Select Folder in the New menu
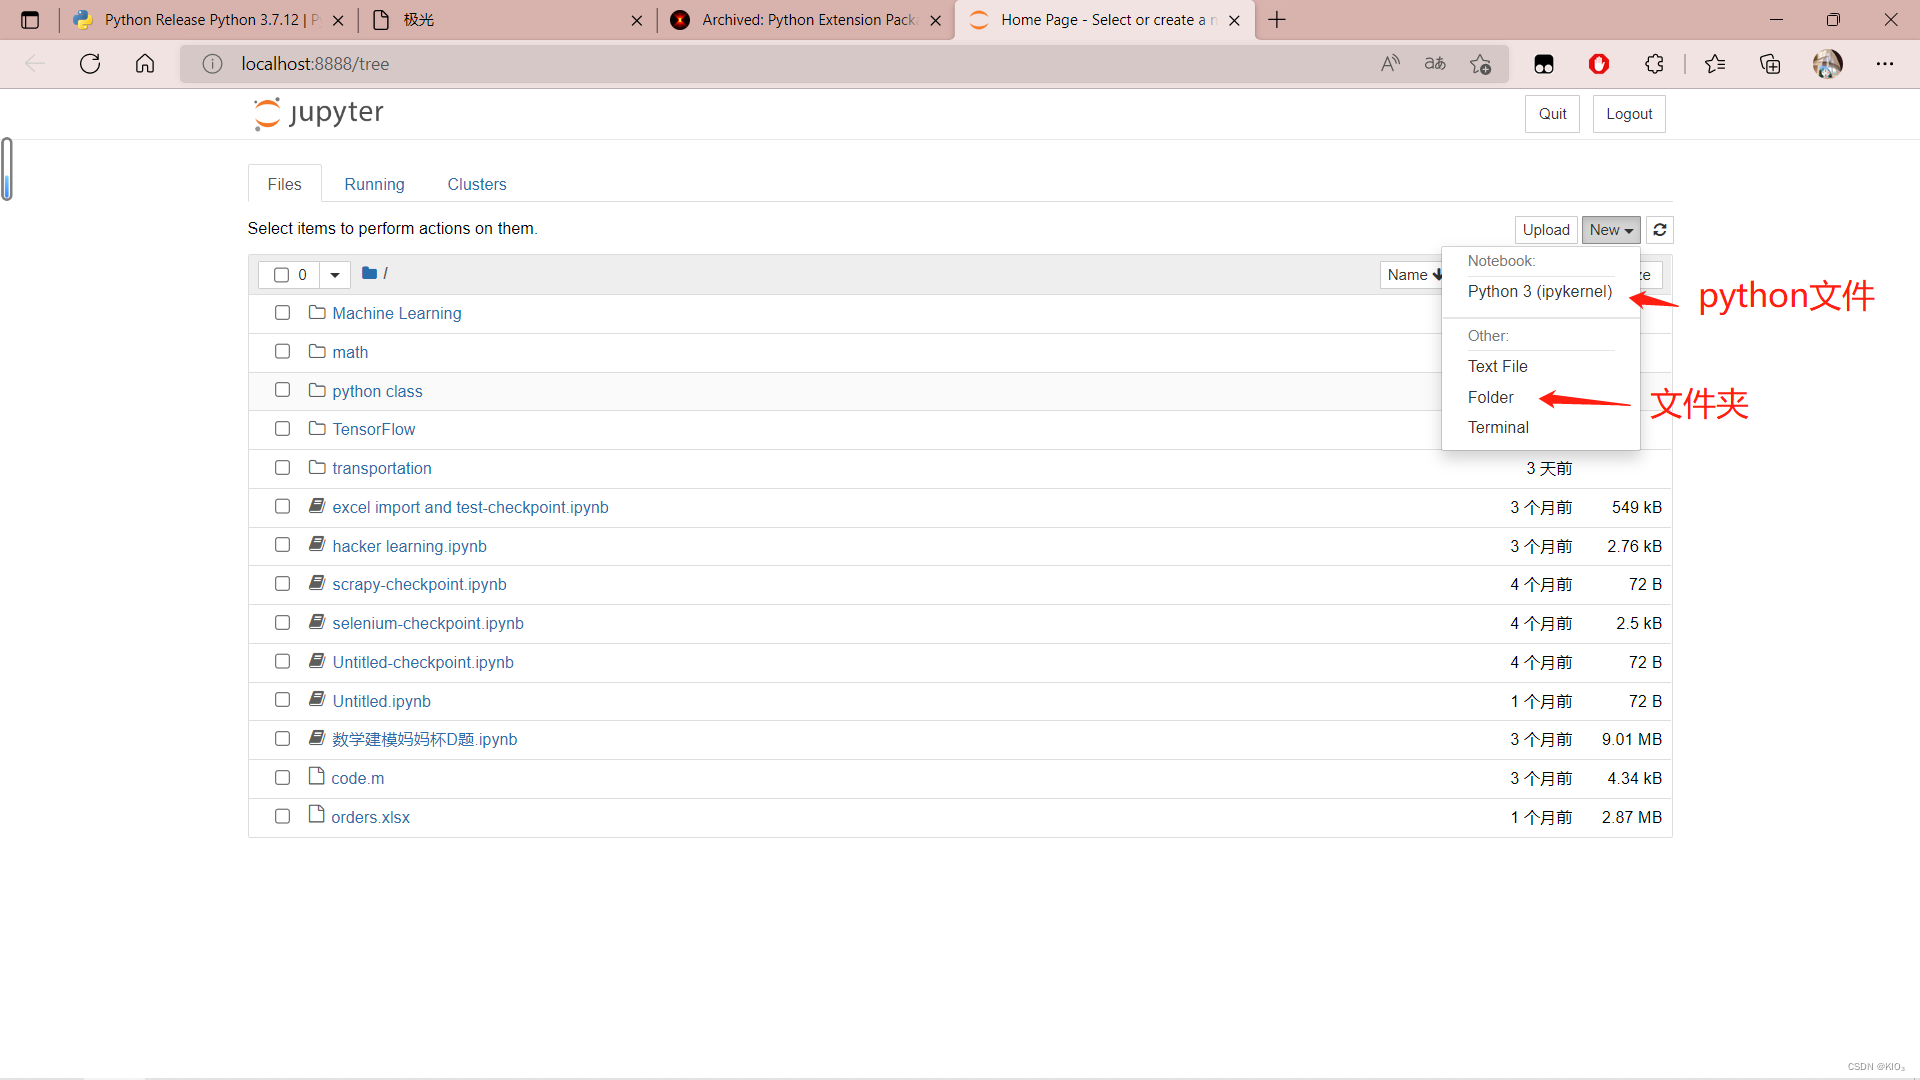1920x1080 pixels. (1490, 398)
